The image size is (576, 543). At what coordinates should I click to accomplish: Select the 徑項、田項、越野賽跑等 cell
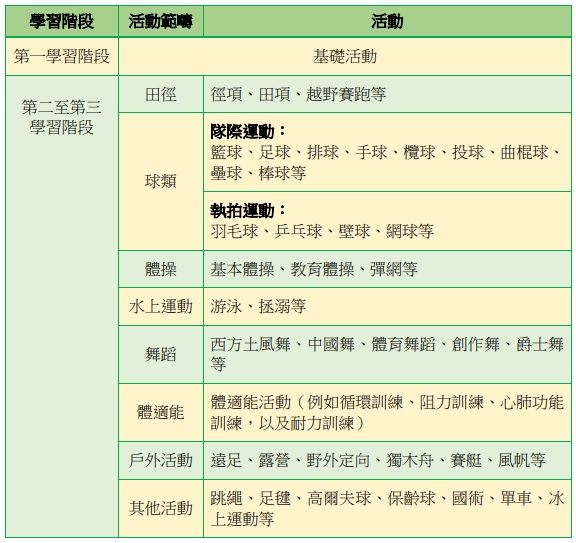(x=387, y=94)
